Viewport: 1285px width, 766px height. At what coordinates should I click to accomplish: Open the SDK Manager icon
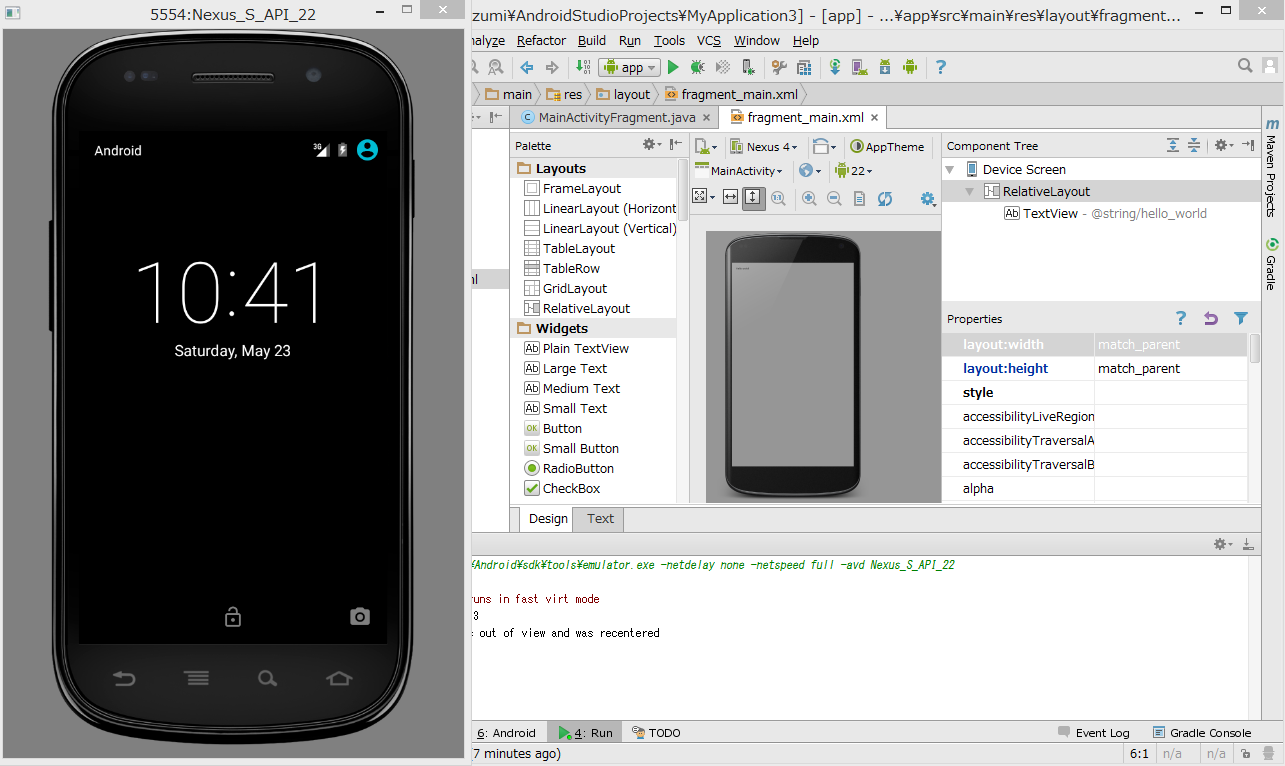point(885,67)
